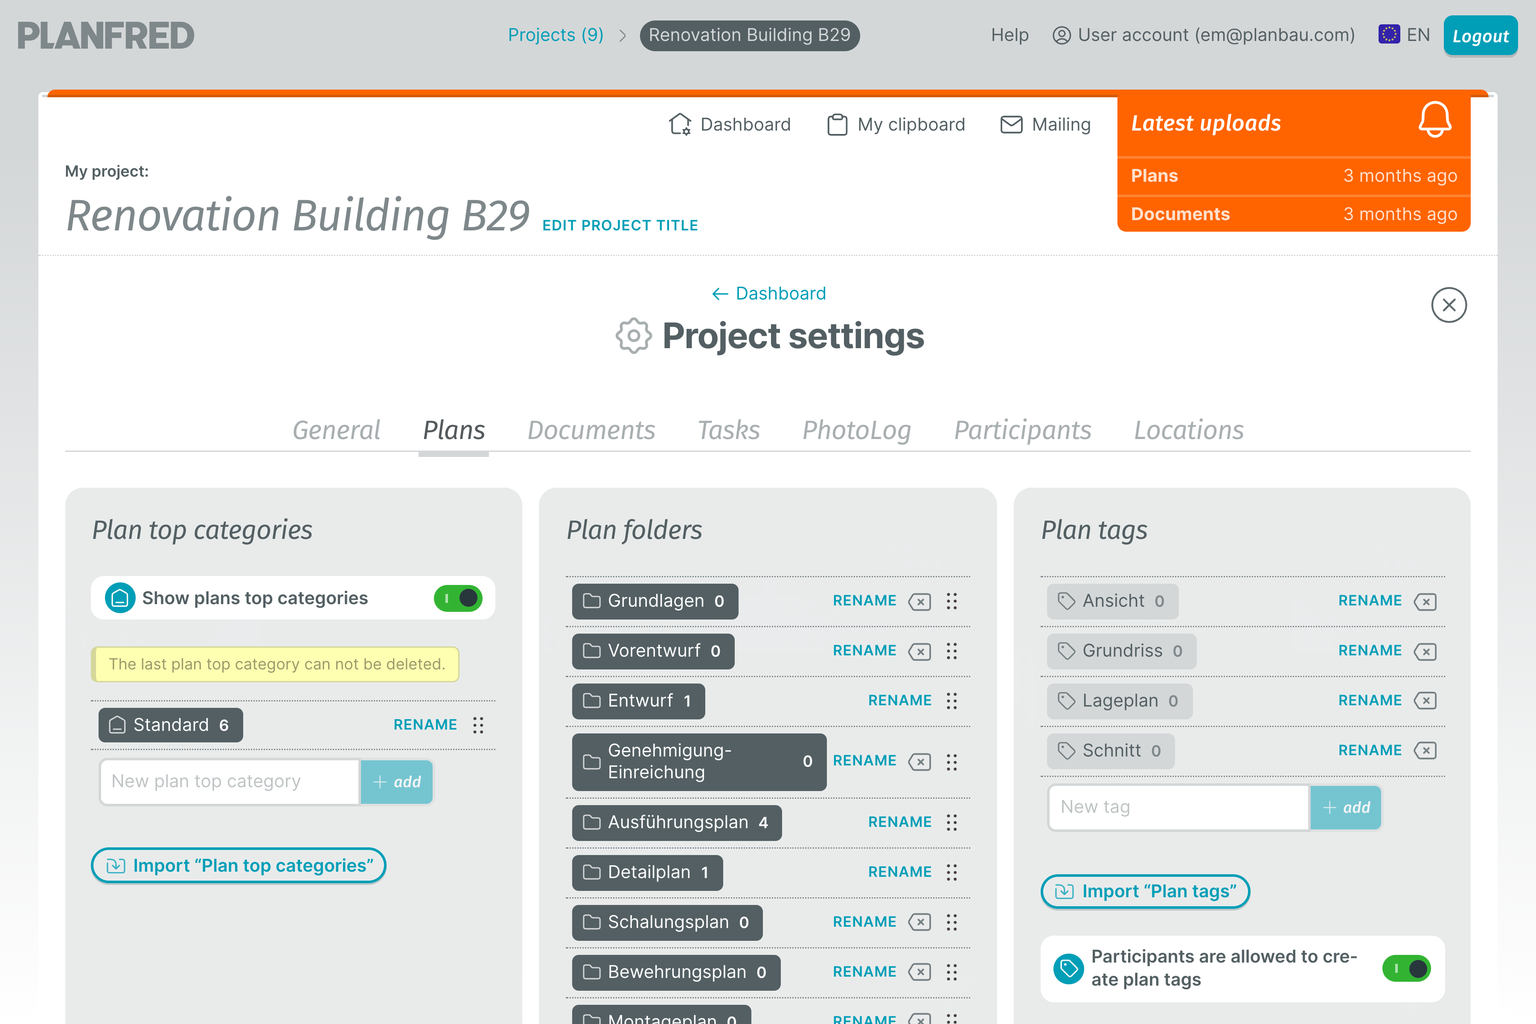Click the User account person icon

click(1061, 35)
